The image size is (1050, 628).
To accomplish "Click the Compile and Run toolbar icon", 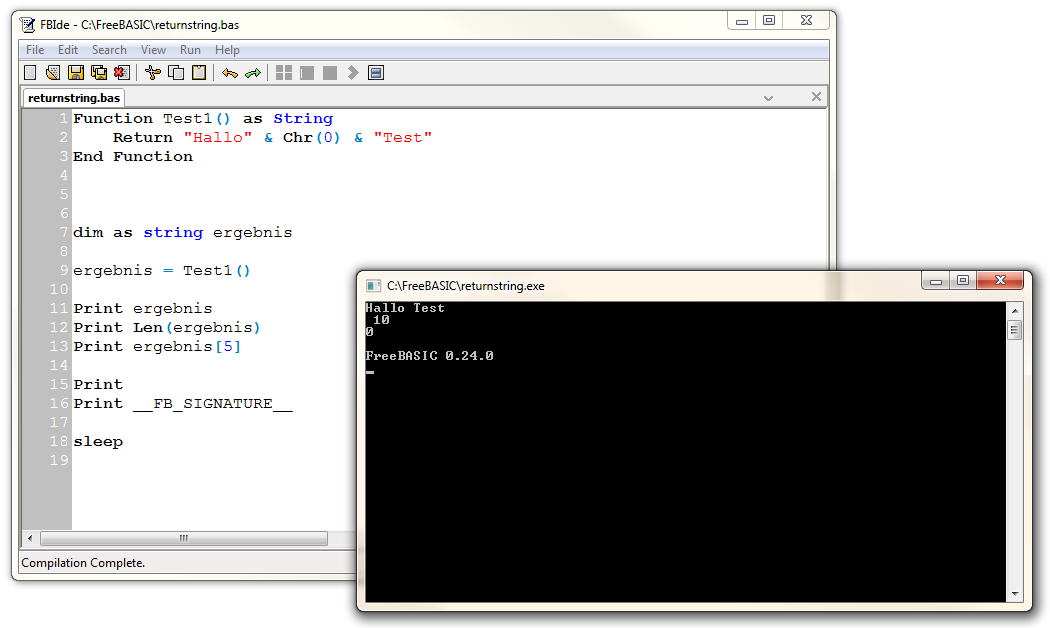I will point(307,72).
